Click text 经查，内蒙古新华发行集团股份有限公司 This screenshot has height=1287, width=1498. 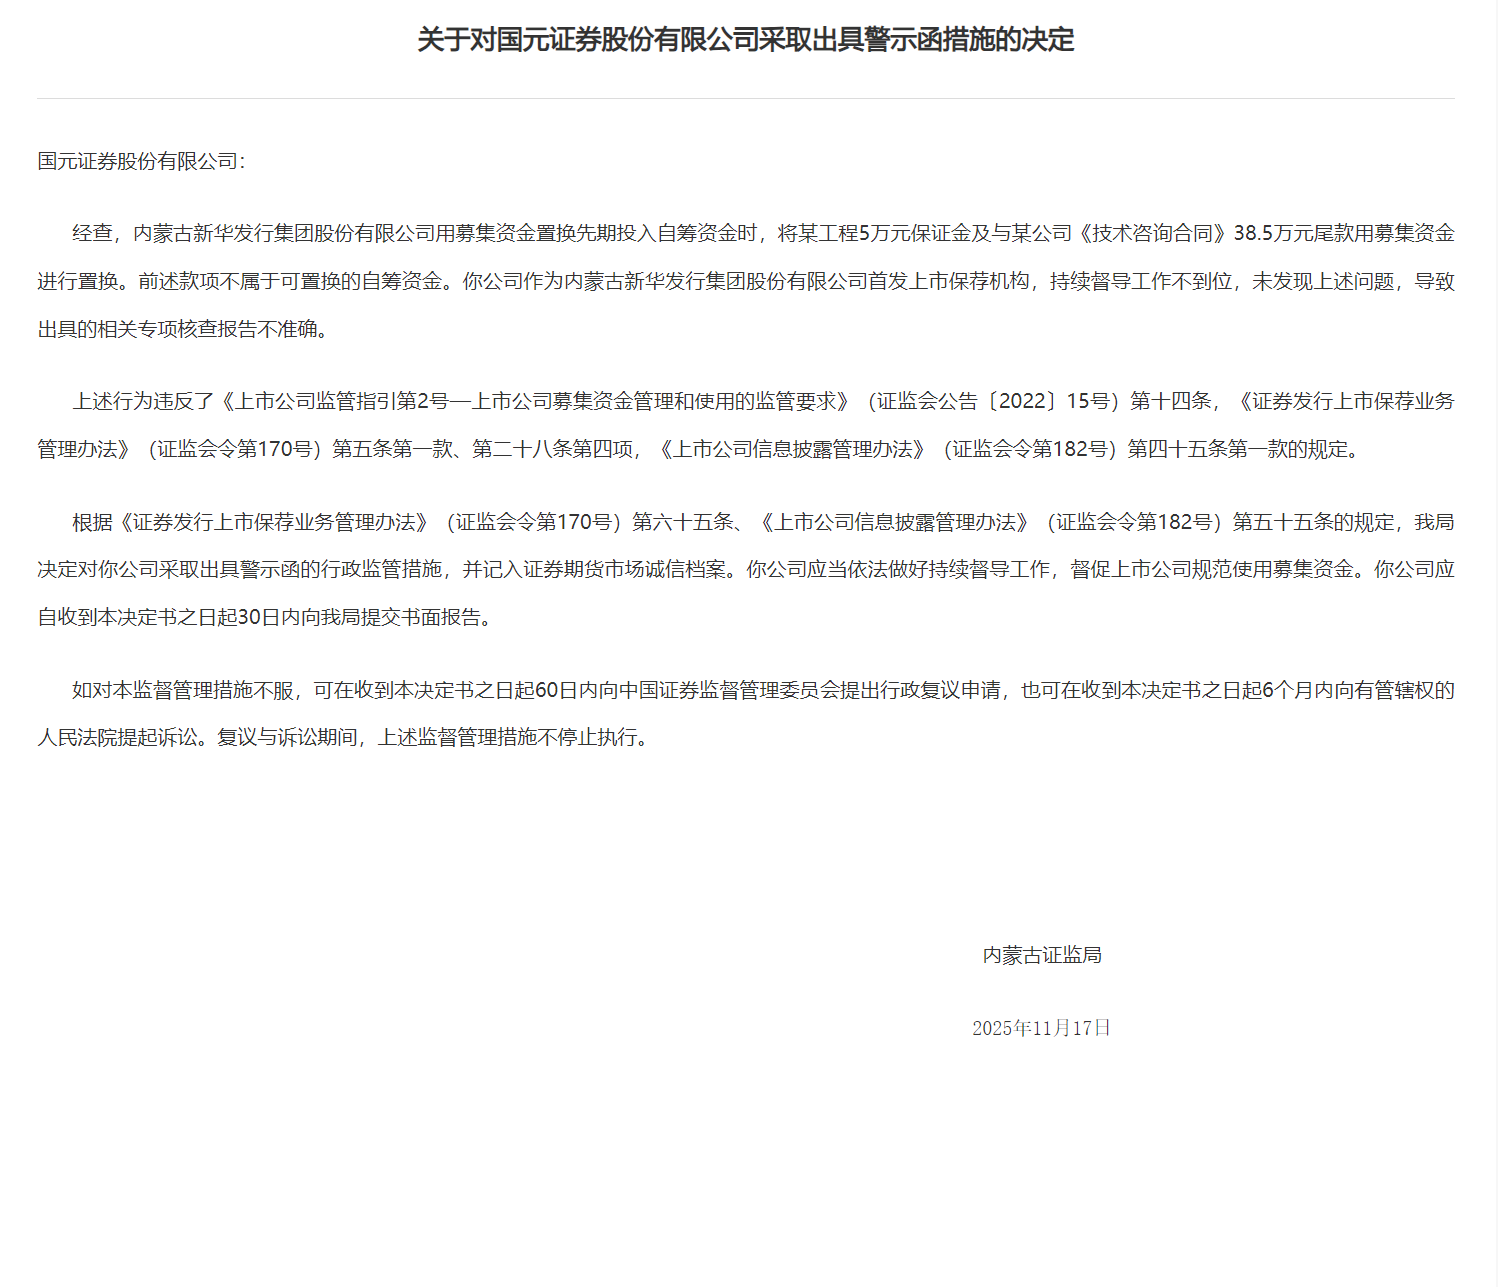254,233
